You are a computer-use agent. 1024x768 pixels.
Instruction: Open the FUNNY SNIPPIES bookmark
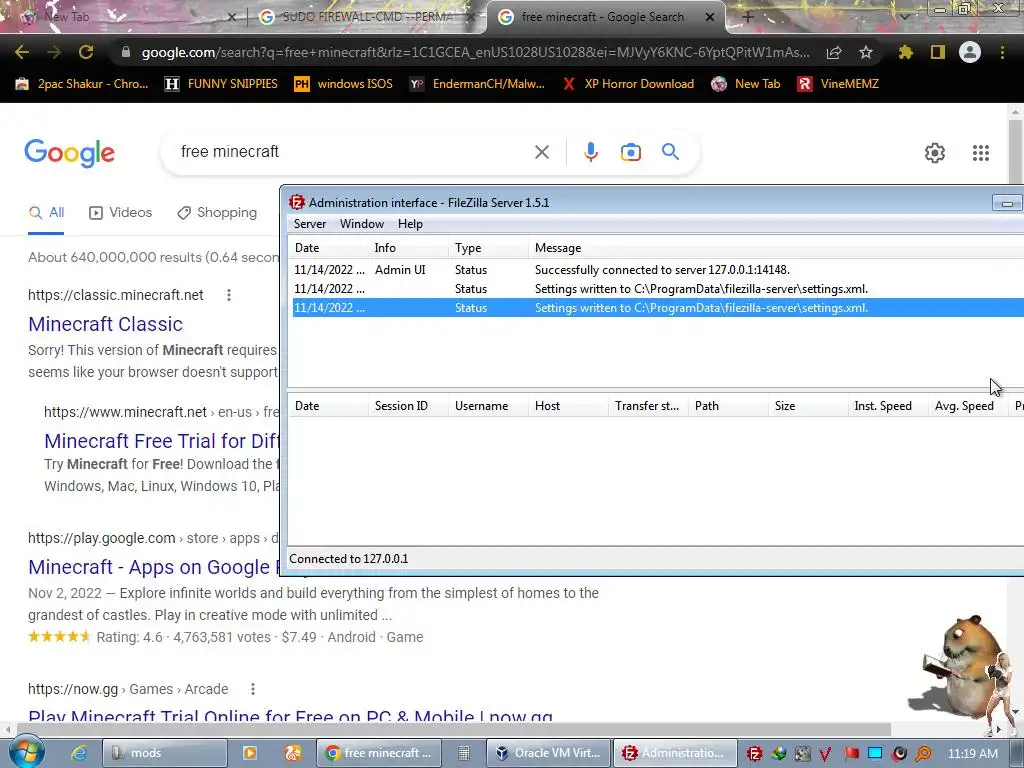(221, 84)
